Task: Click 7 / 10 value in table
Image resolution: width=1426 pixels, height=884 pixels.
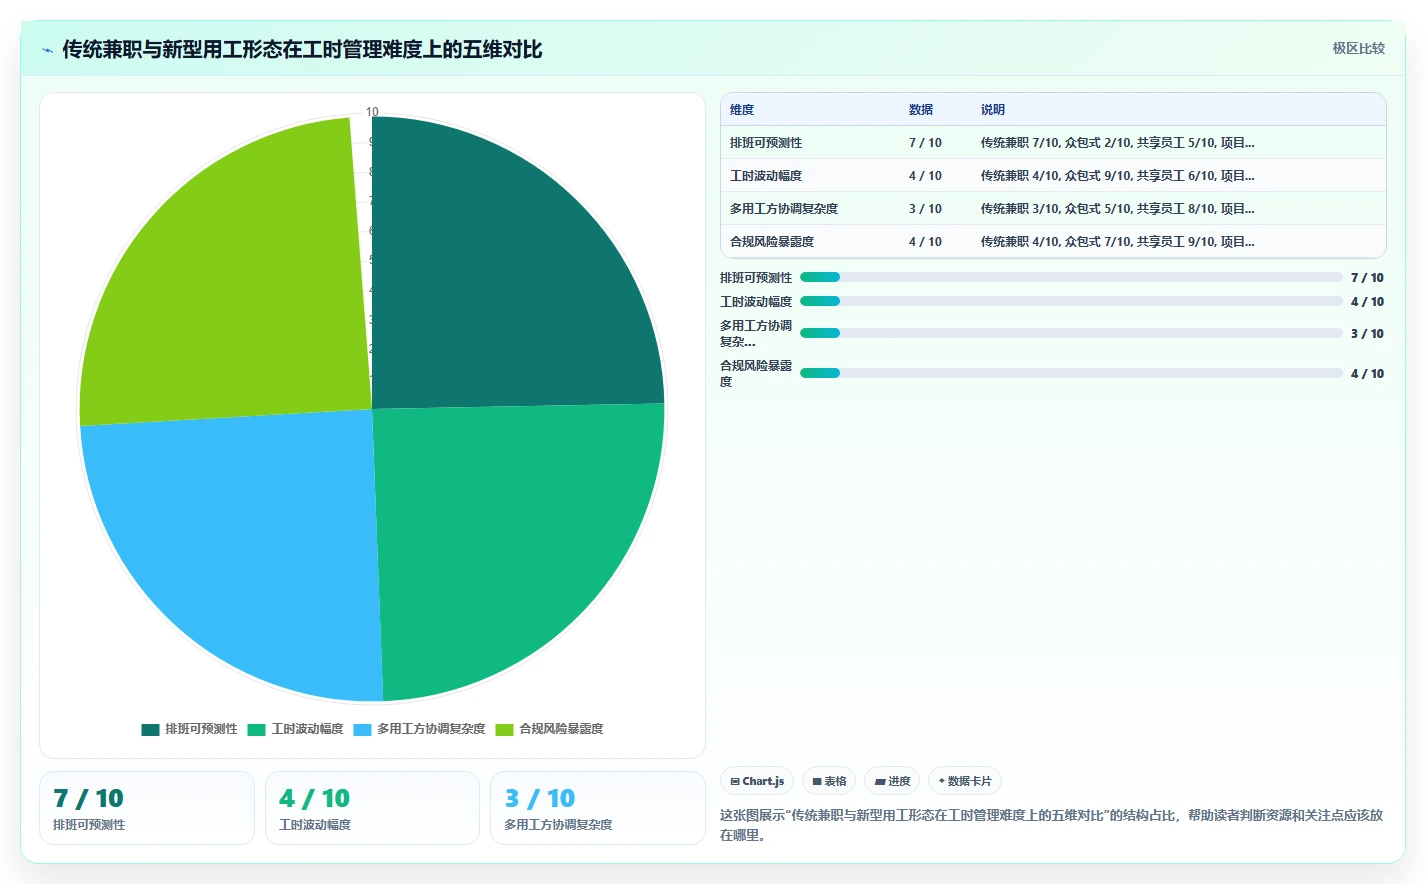Action: click(925, 143)
